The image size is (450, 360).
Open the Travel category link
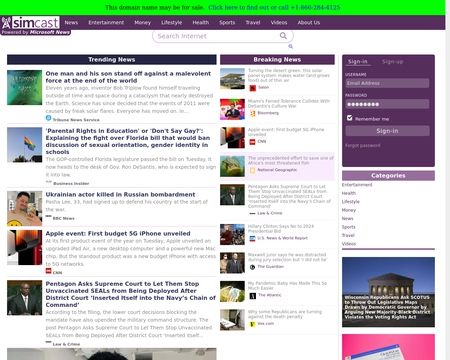(x=348, y=235)
